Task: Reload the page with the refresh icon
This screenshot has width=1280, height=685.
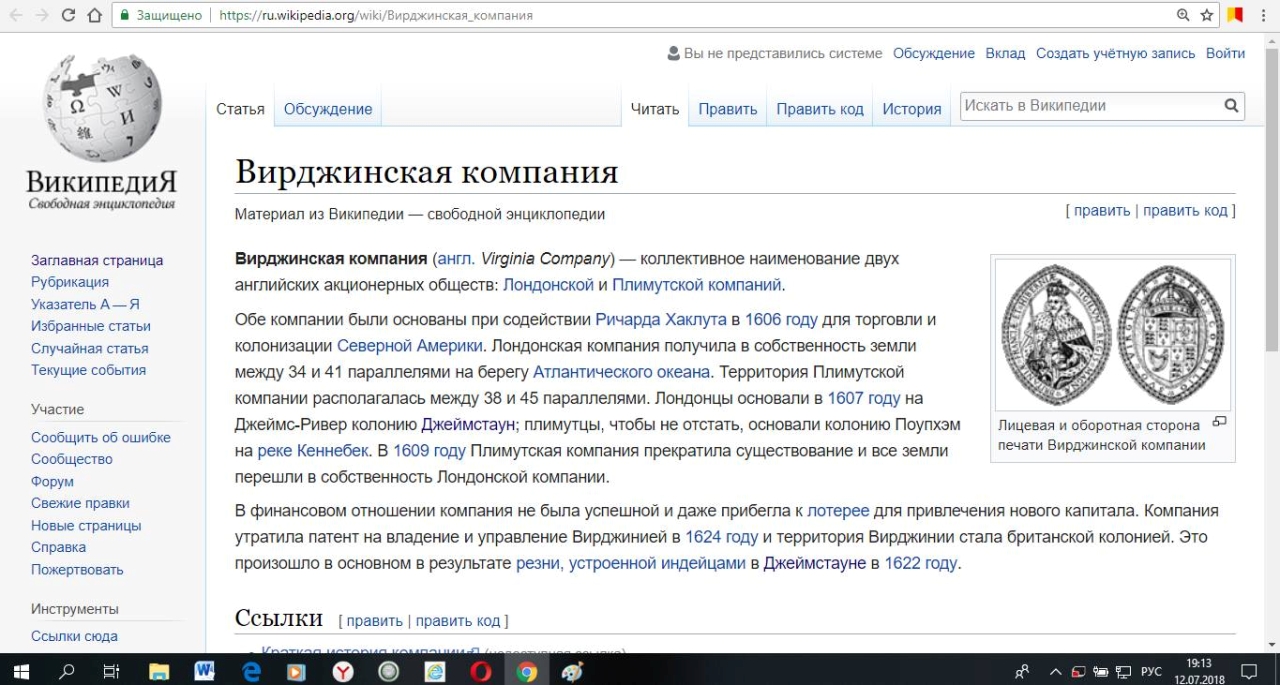Action: [68, 15]
